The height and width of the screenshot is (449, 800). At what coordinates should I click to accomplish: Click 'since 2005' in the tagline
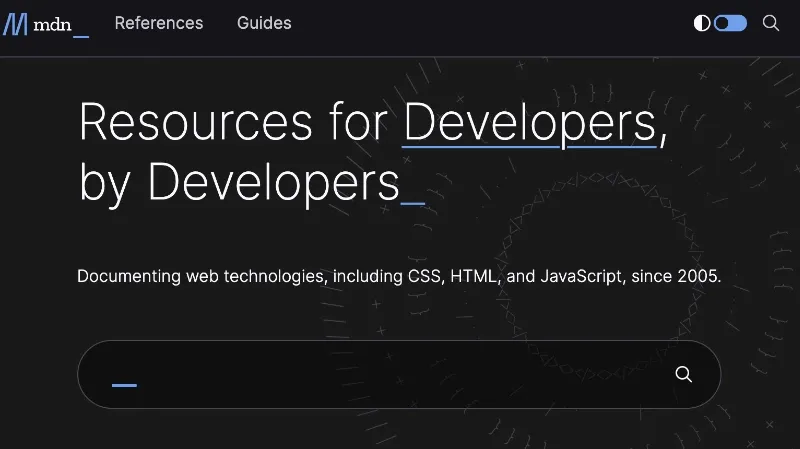click(x=675, y=276)
